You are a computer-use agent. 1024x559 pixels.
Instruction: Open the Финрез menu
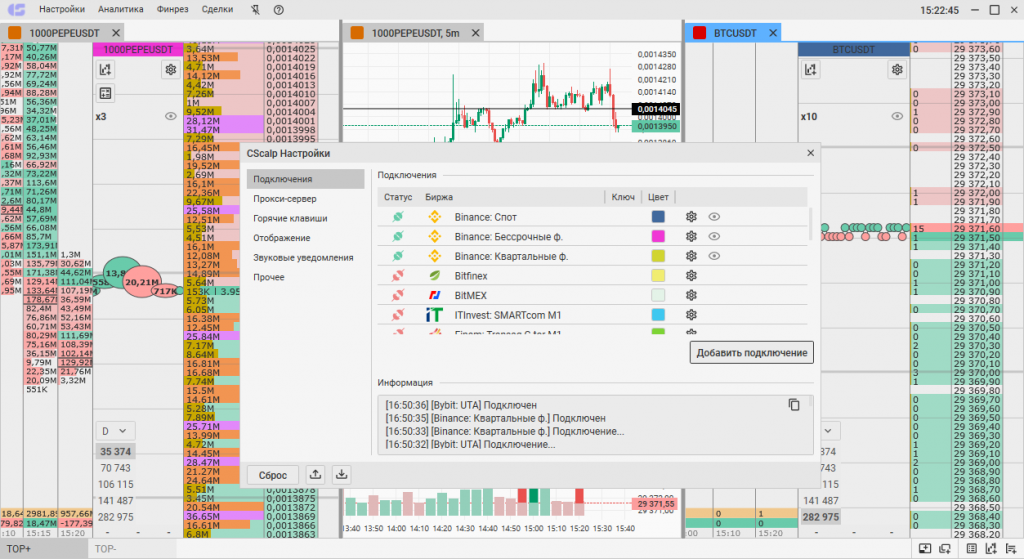[172, 10]
